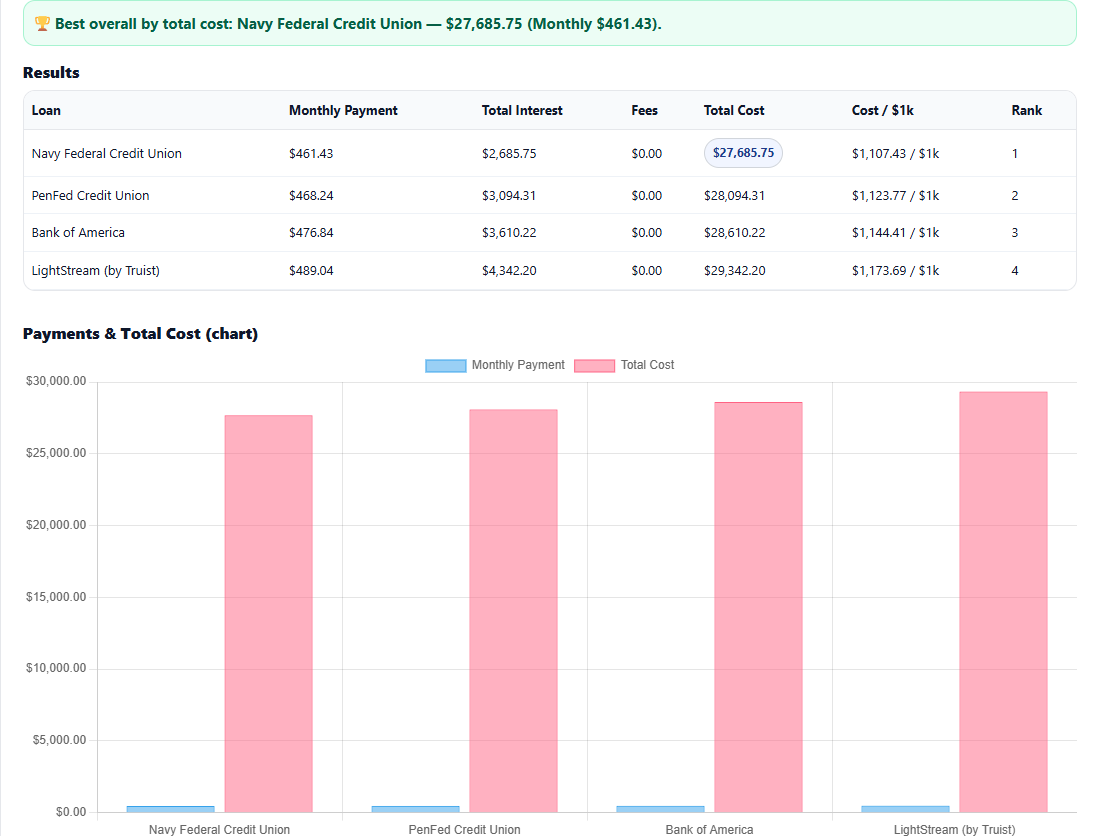Click the highlighted $27,685.75 total cost badge
Viewport: 1099px width, 836px height.
point(743,153)
